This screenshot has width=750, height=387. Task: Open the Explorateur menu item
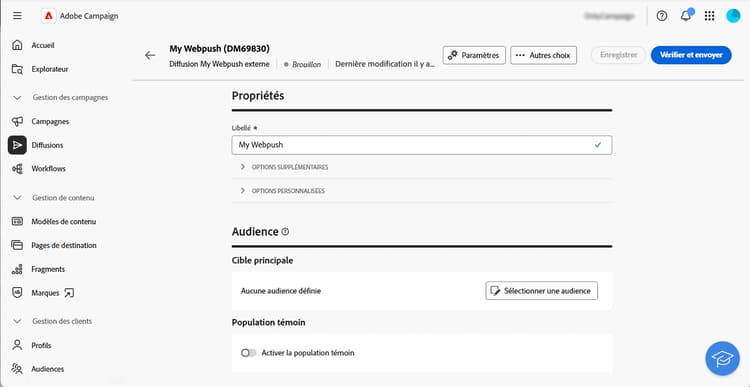point(50,69)
